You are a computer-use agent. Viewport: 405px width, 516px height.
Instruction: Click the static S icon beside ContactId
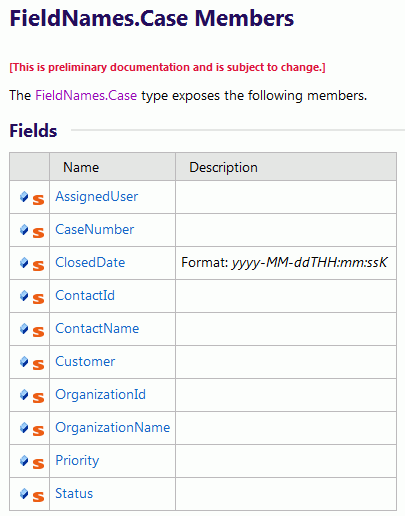[38, 299]
